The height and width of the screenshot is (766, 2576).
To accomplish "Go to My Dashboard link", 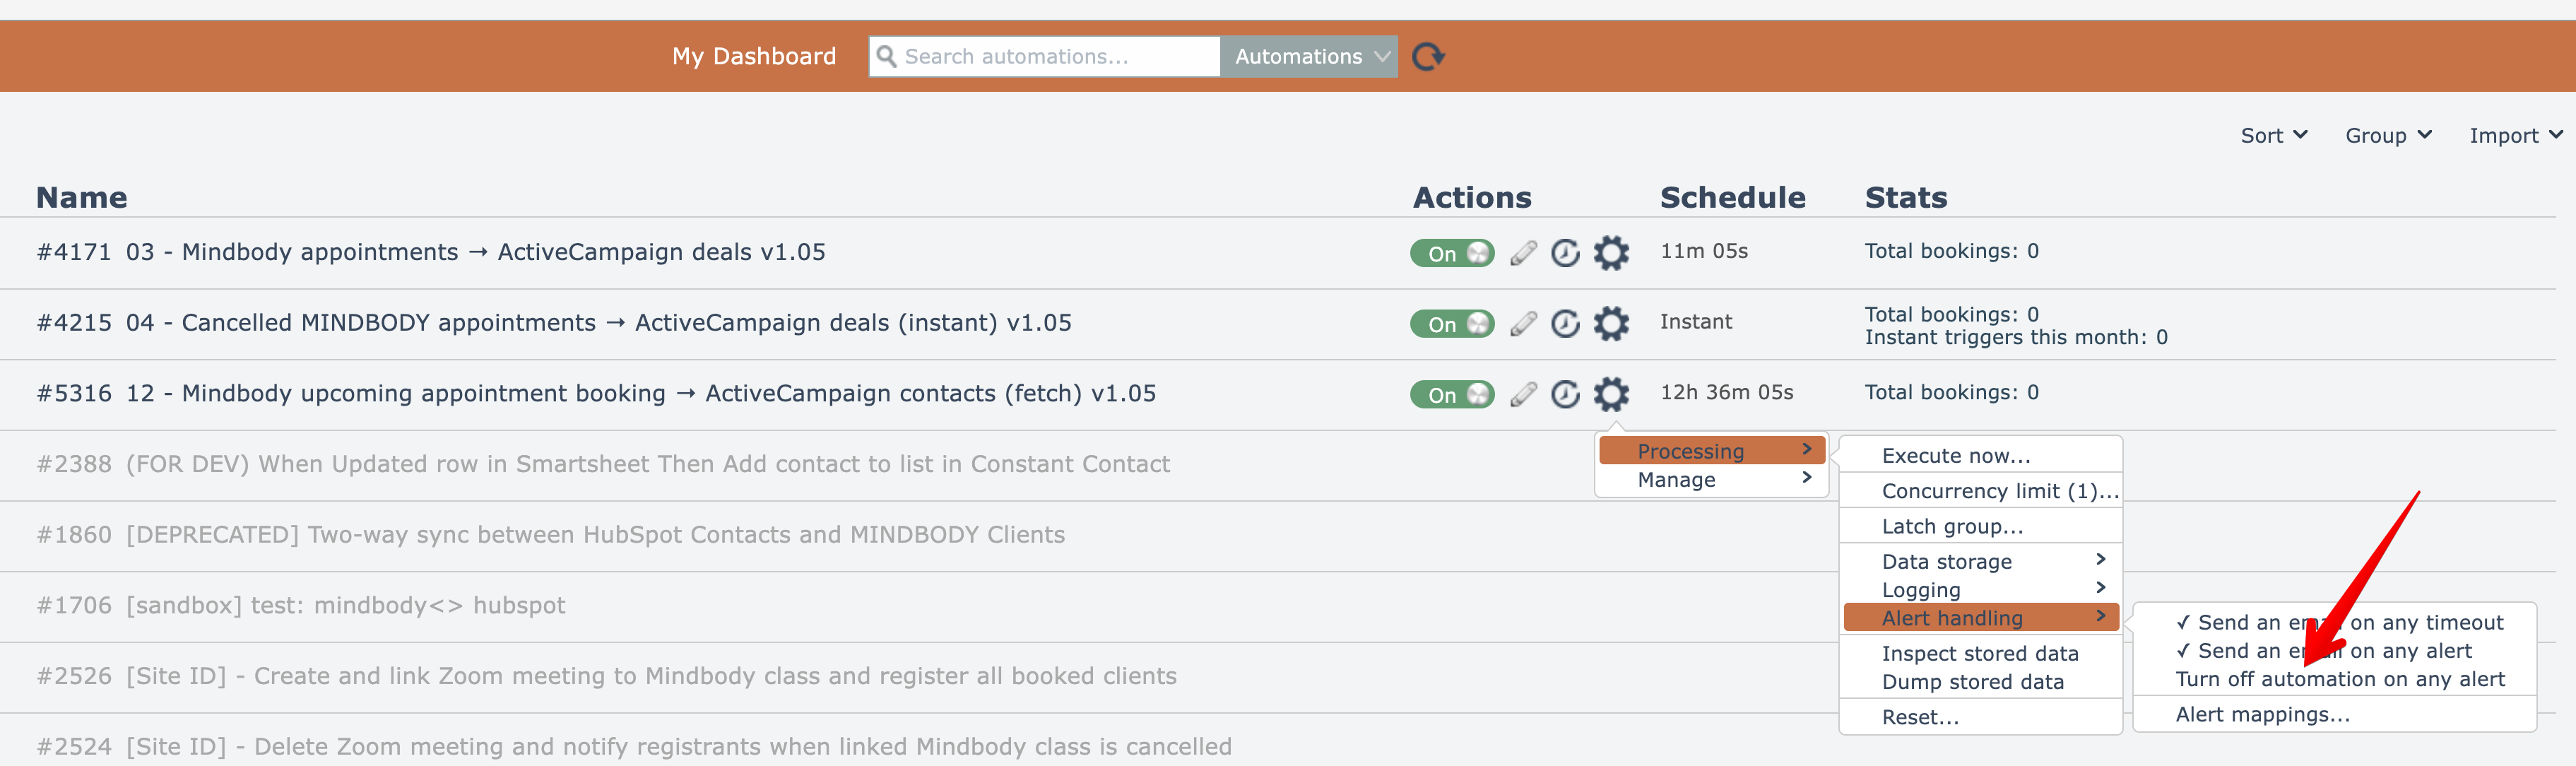I will click(x=753, y=57).
